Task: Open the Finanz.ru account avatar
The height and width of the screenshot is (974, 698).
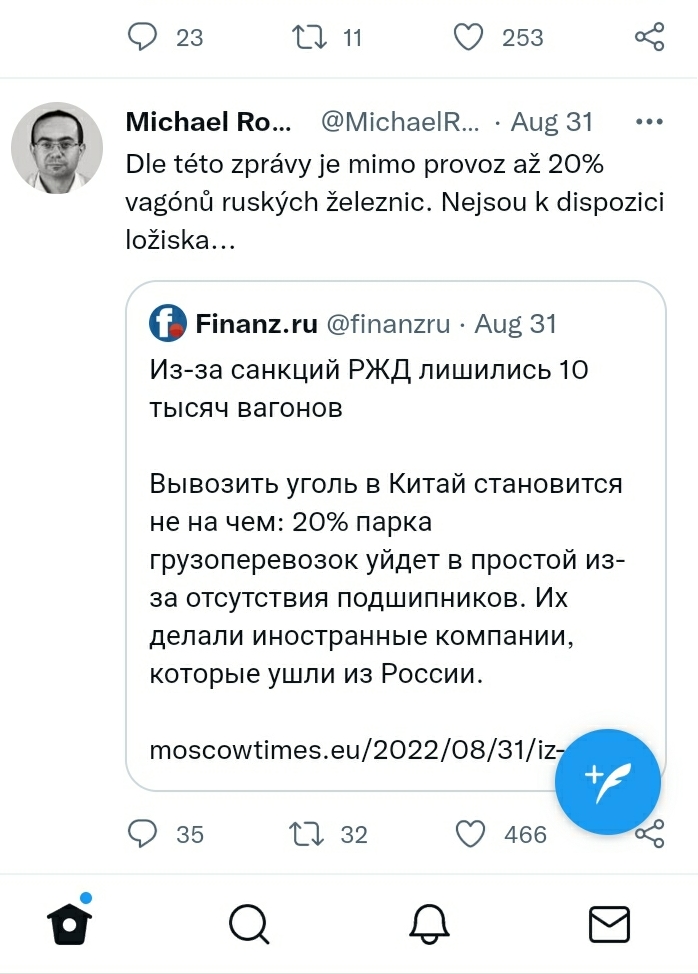Action: tap(168, 323)
